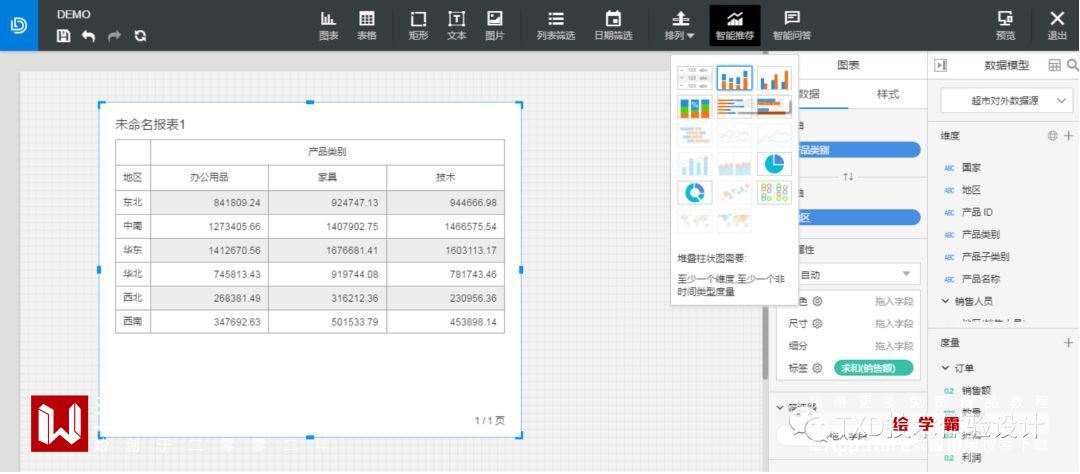The image size is (1080, 474).
Task: Select the 产品名称 dimension field
Action: pyautogui.click(x=981, y=279)
